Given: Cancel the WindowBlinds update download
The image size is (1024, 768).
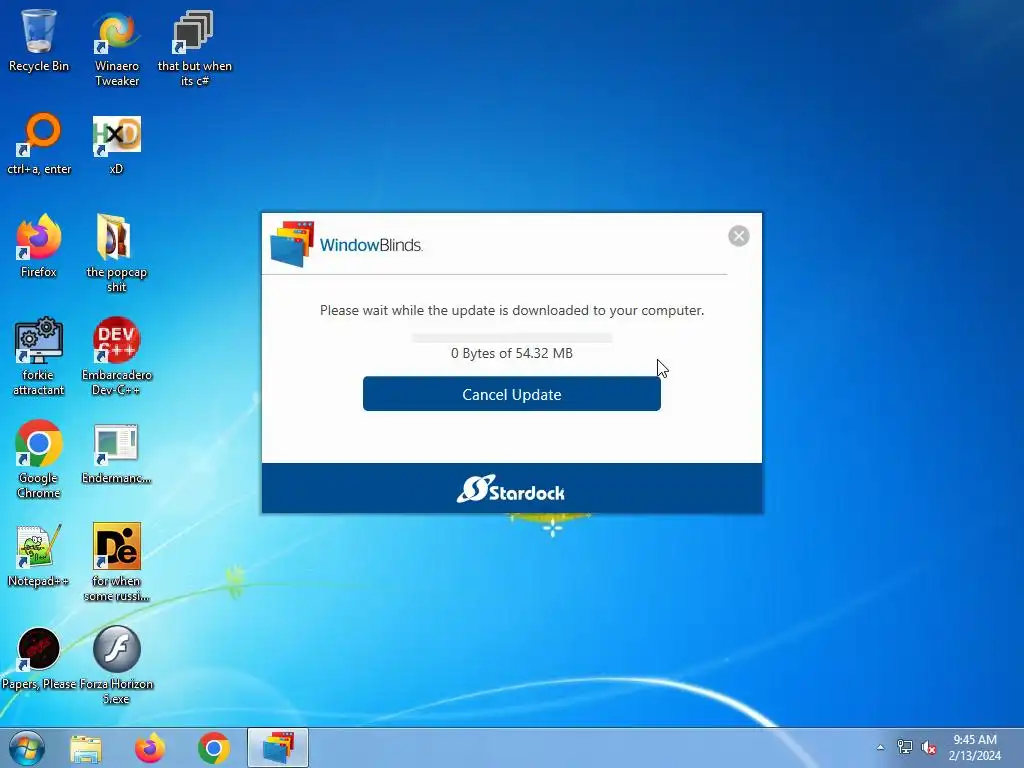Looking at the screenshot, I should (511, 394).
